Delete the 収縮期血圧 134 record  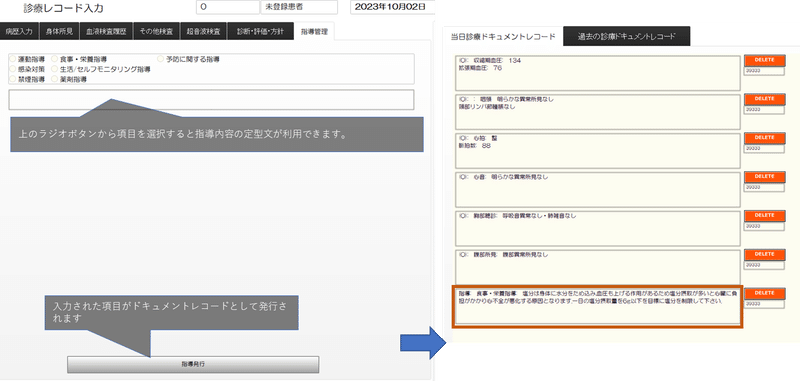pyautogui.click(x=764, y=60)
